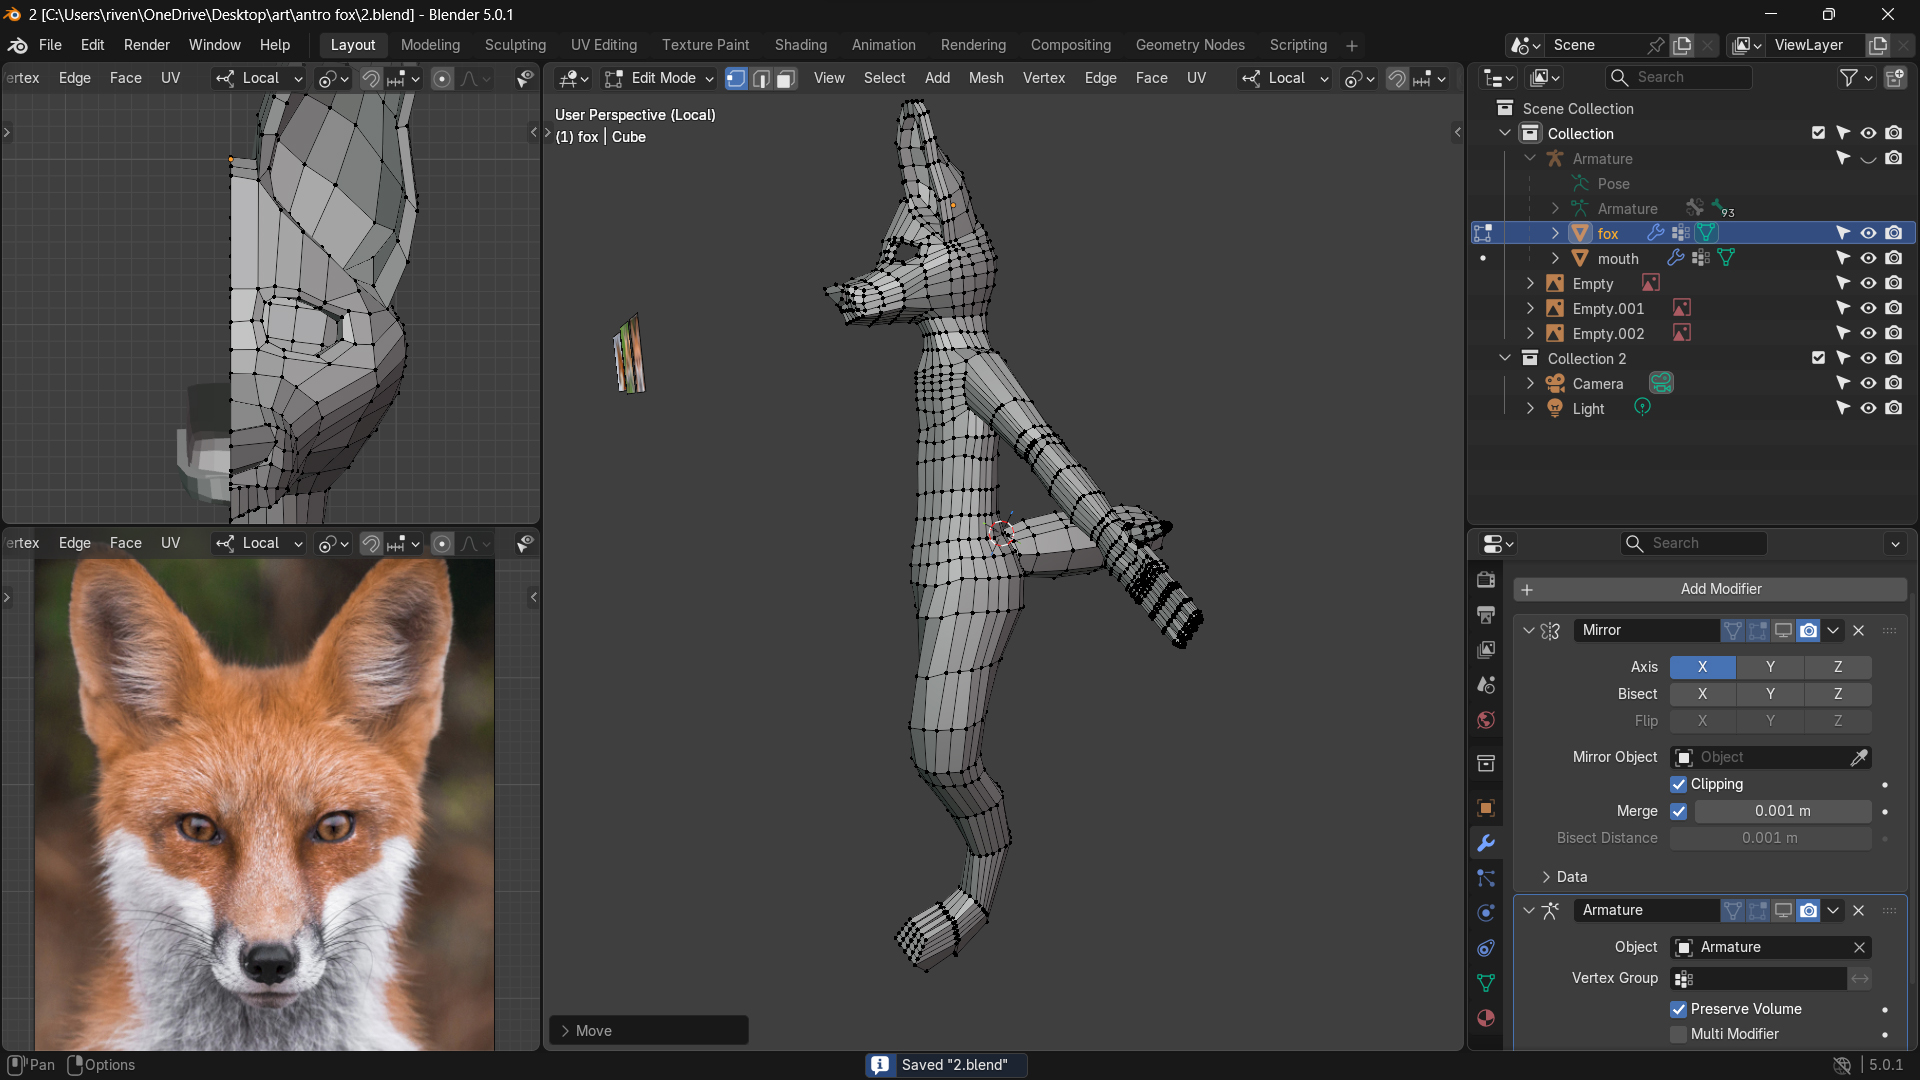This screenshot has width=1920, height=1080.
Task: Open the Edit Mode dropdown
Action: 659,78
